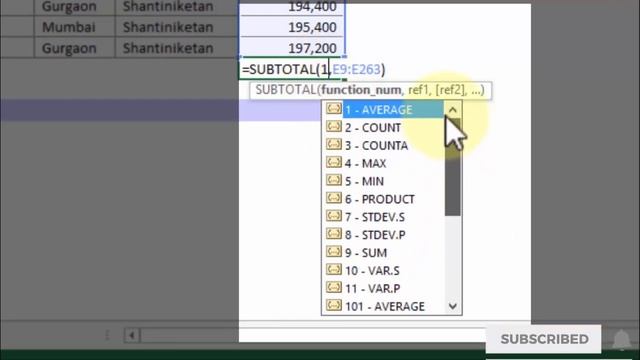Click the sheet tab bar resize handle dots
This screenshot has height=360, width=640.
click(x=107, y=336)
